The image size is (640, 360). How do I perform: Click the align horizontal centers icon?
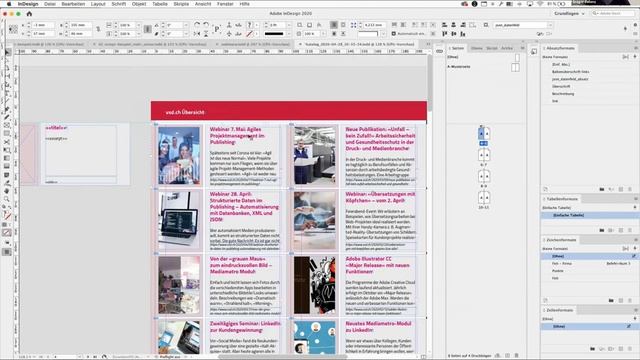tap(453, 25)
